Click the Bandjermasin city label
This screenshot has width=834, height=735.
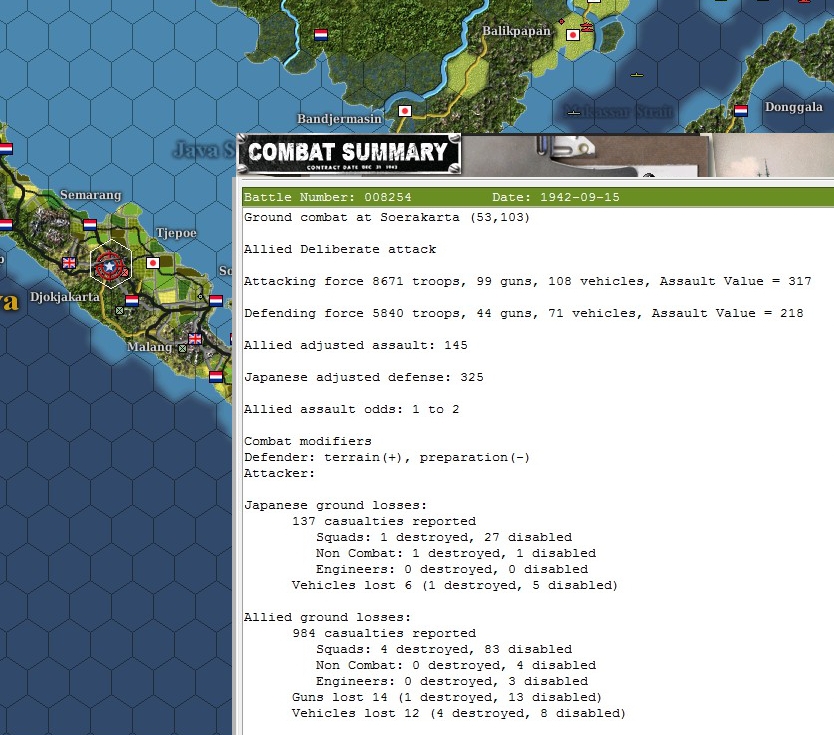(x=339, y=119)
